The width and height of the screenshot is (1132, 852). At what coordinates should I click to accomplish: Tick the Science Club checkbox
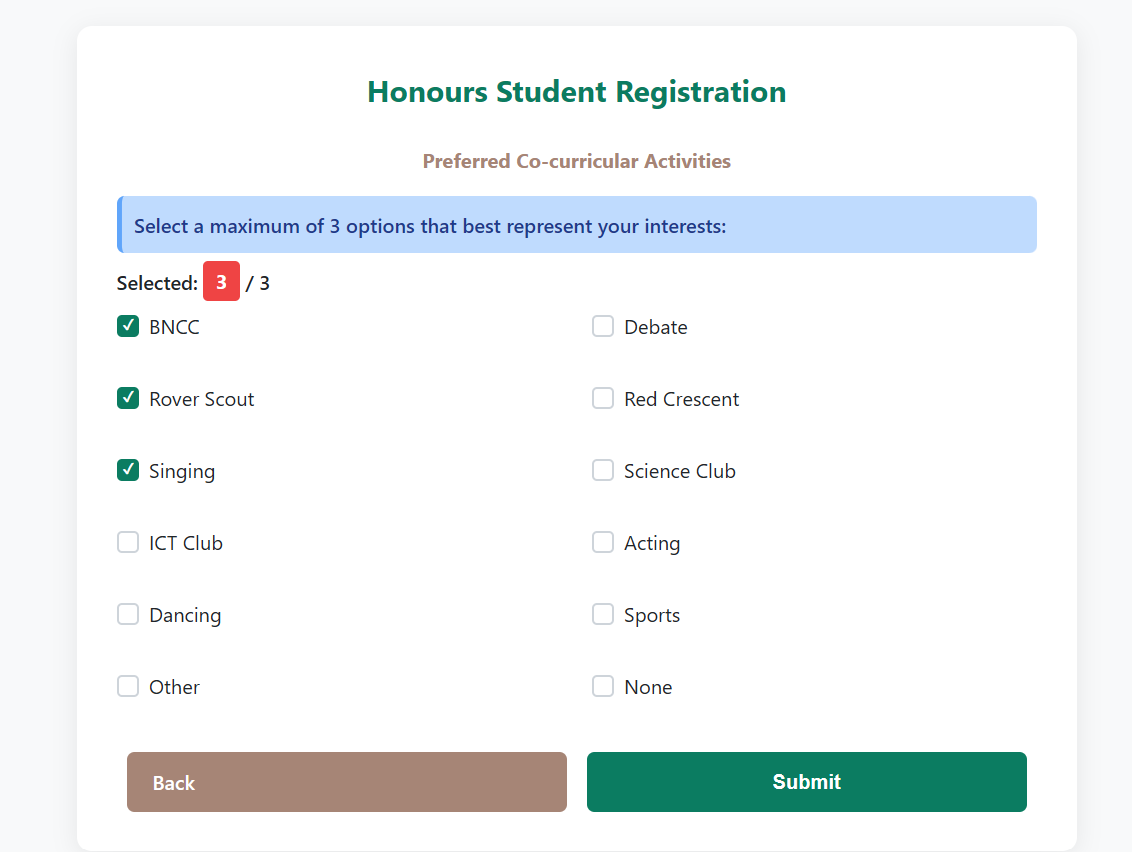(x=603, y=470)
